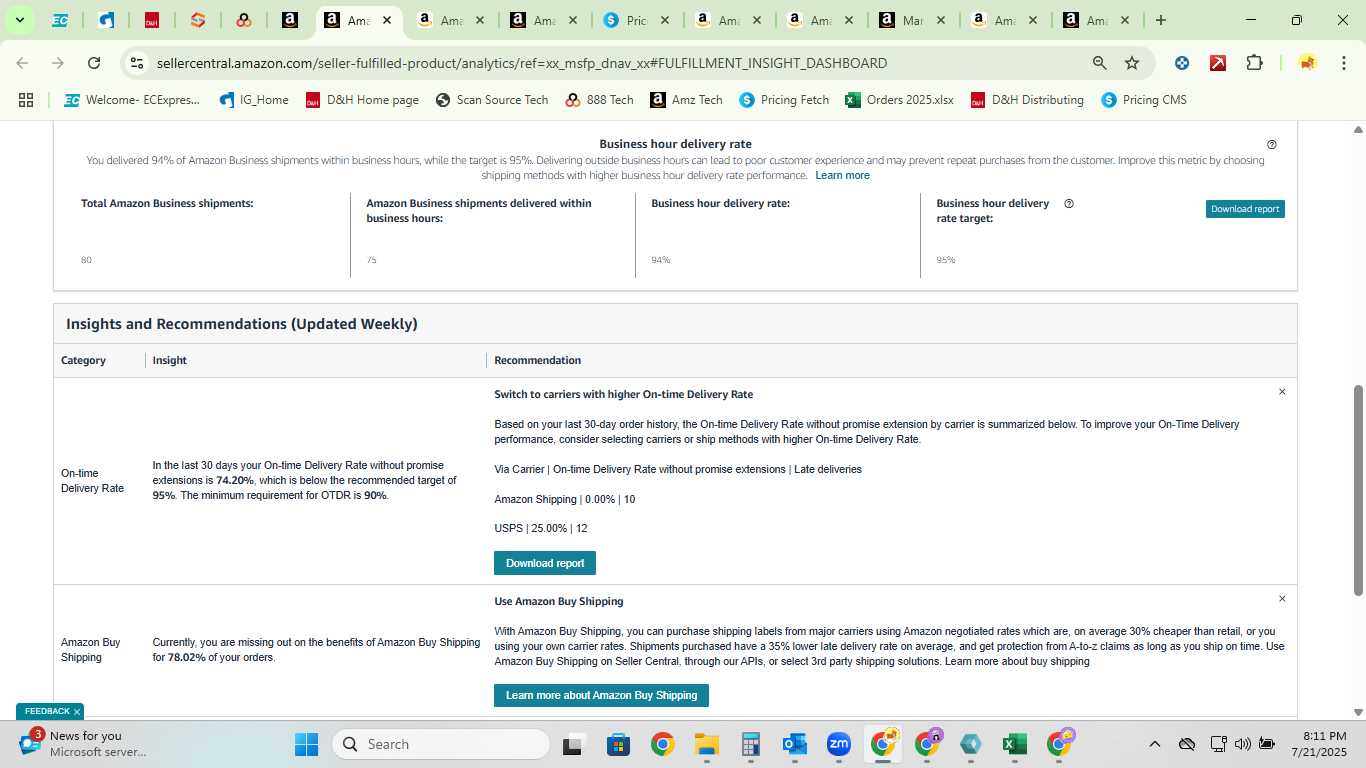Screen dimensions: 1366x768
Task: Open the Chrome three-dot menu
Action: tap(1343, 63)
